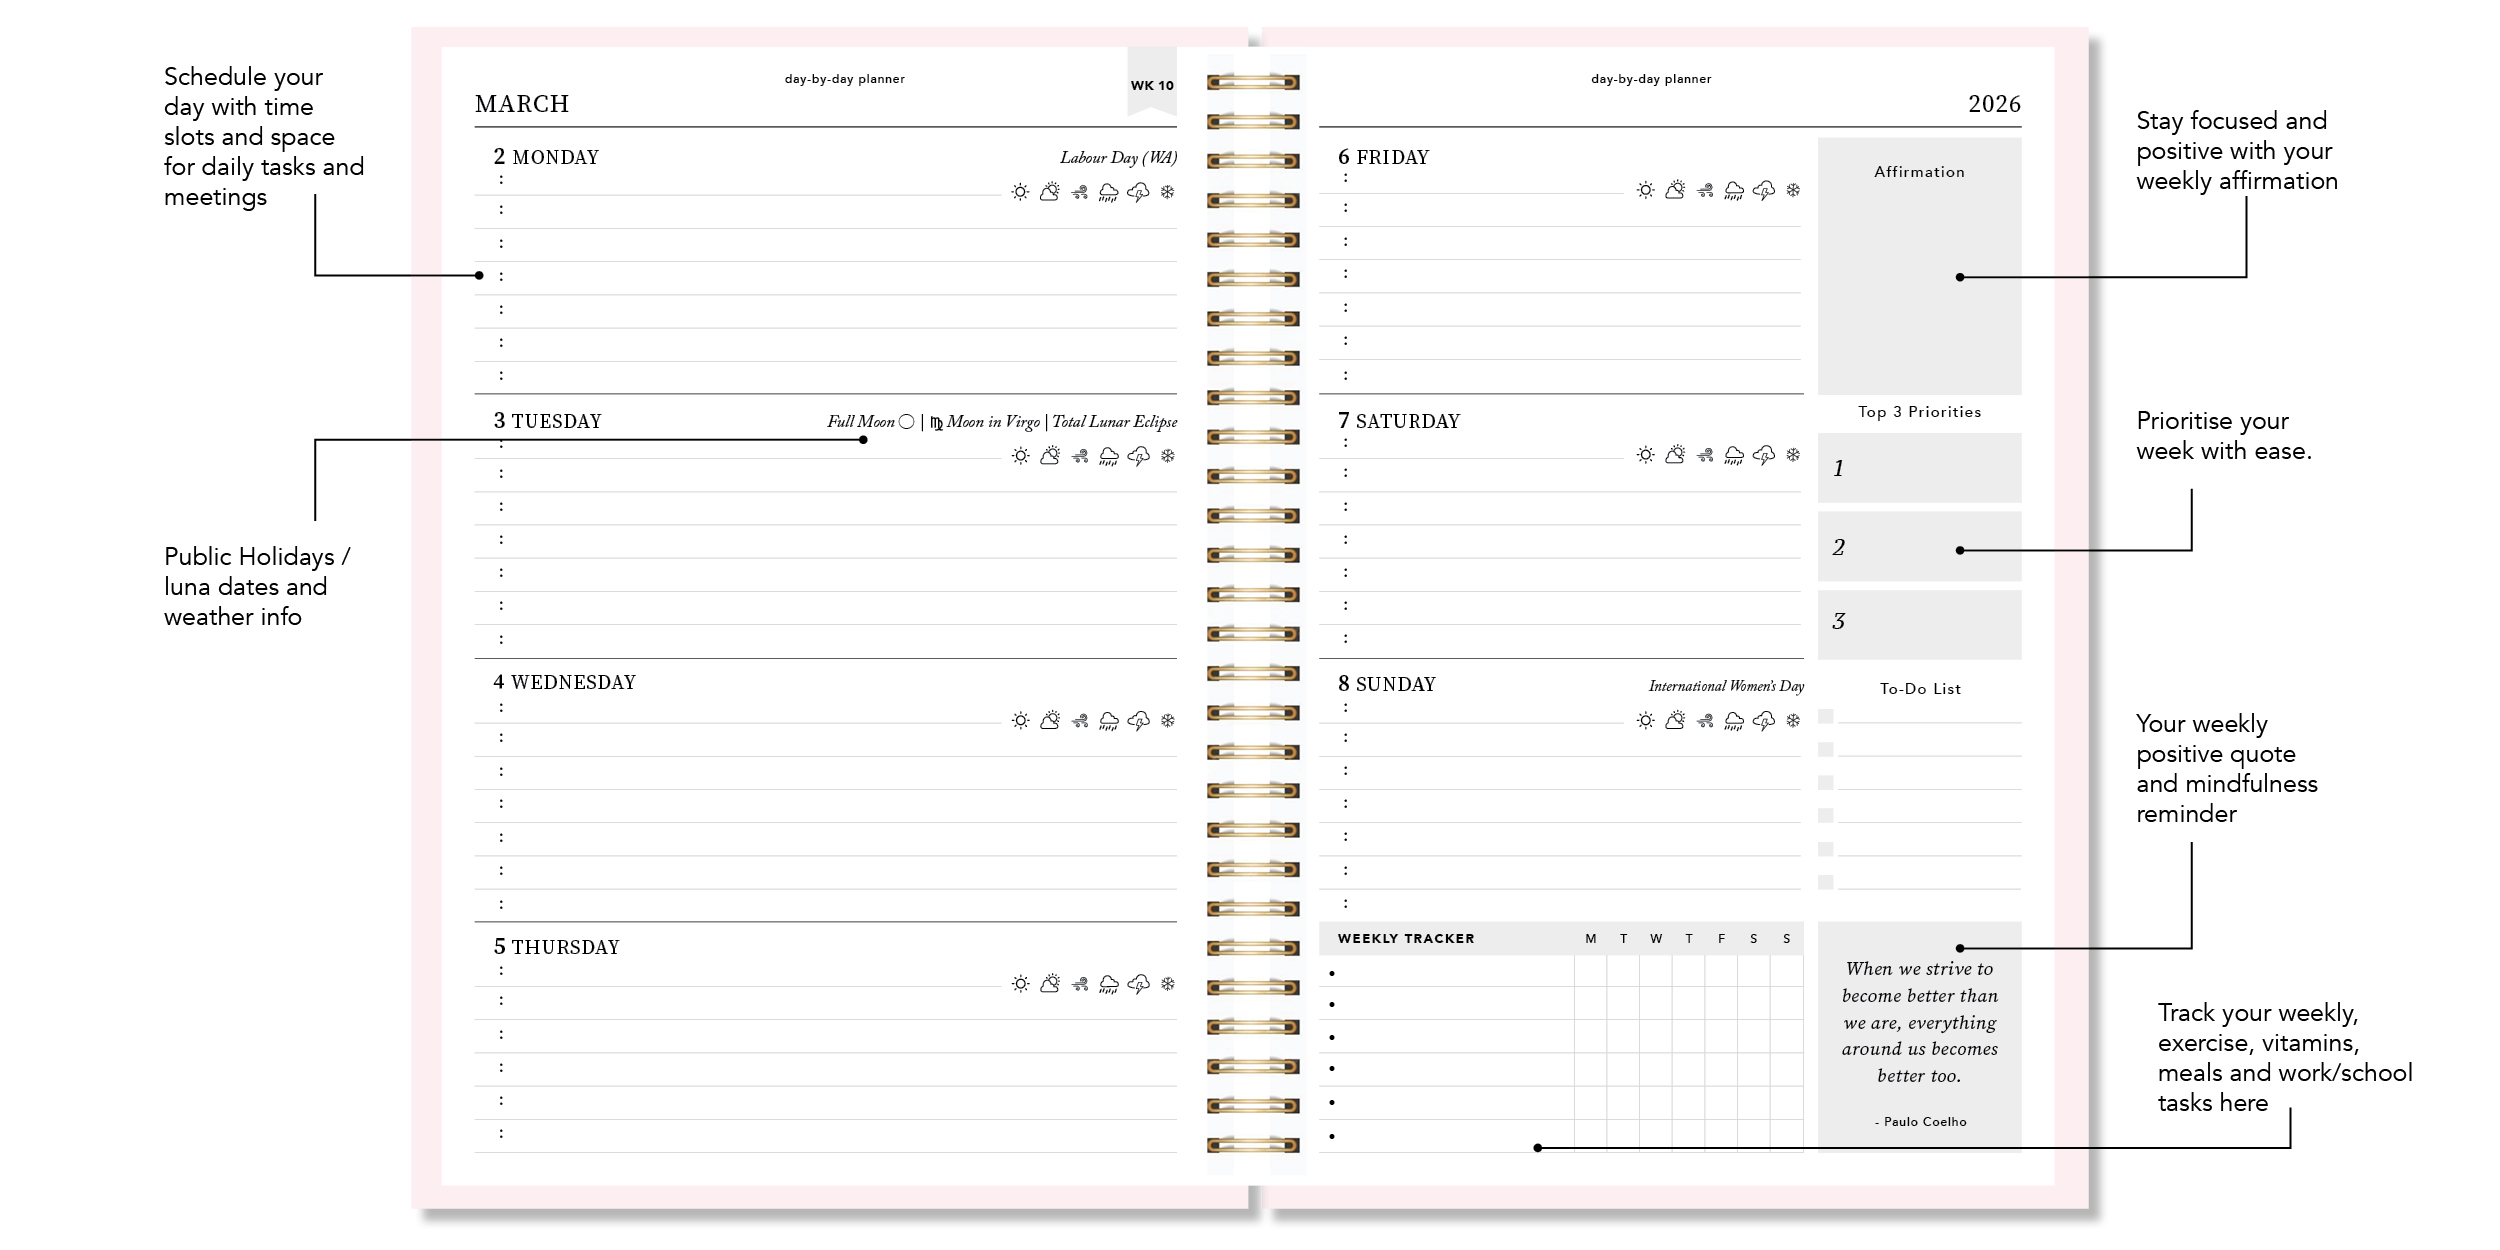Tick the first To-Do List checkbox

[1825, 716]
